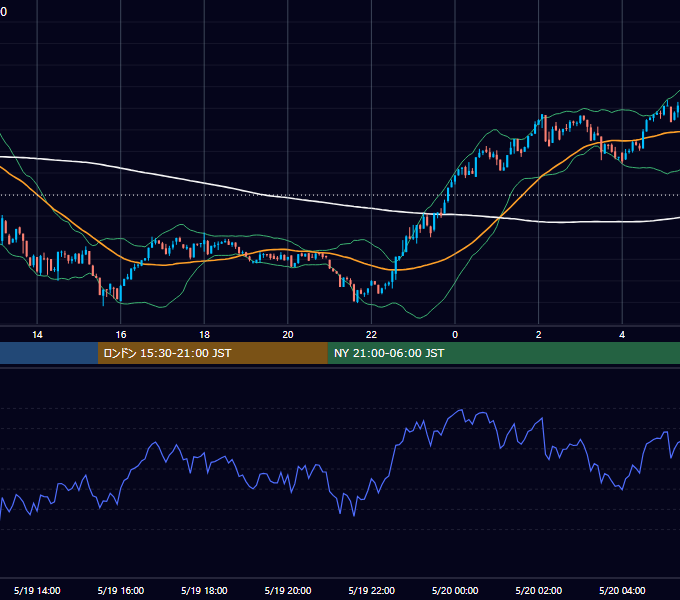The image size is (680, 600).
Task: Click the '2' hour axis label
Action: point(539,335)
